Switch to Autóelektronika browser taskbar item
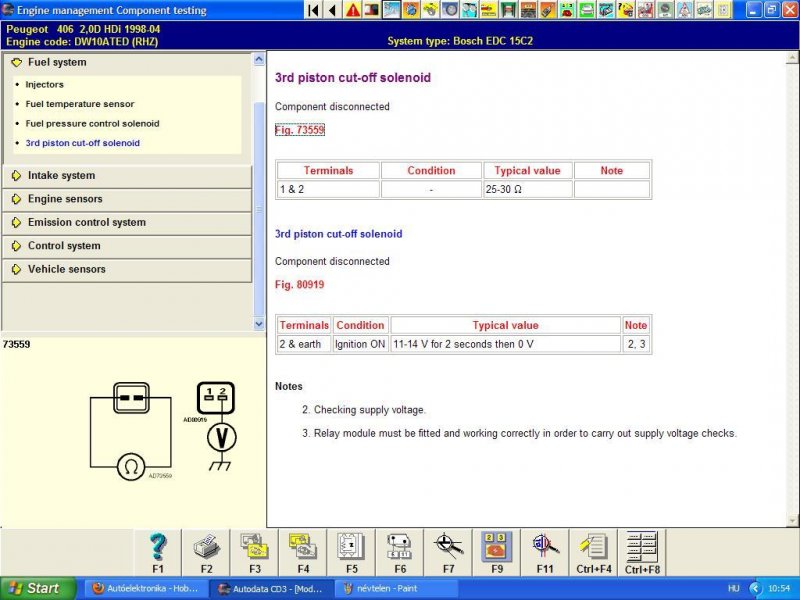This screenshot has width=800, height=600. [x=146, y=588]
